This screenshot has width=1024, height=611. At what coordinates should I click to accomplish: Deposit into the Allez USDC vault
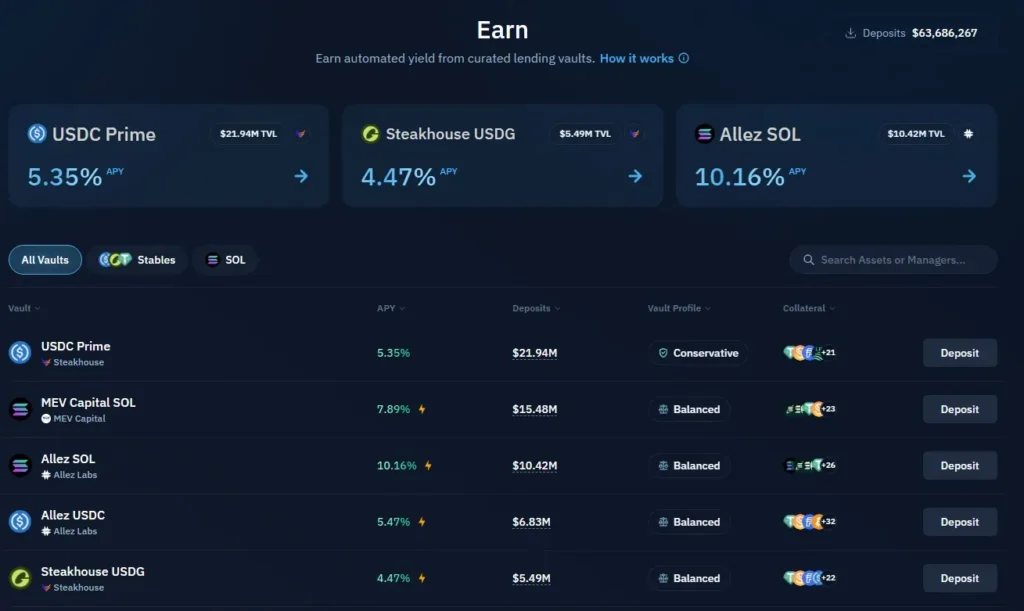959,522
